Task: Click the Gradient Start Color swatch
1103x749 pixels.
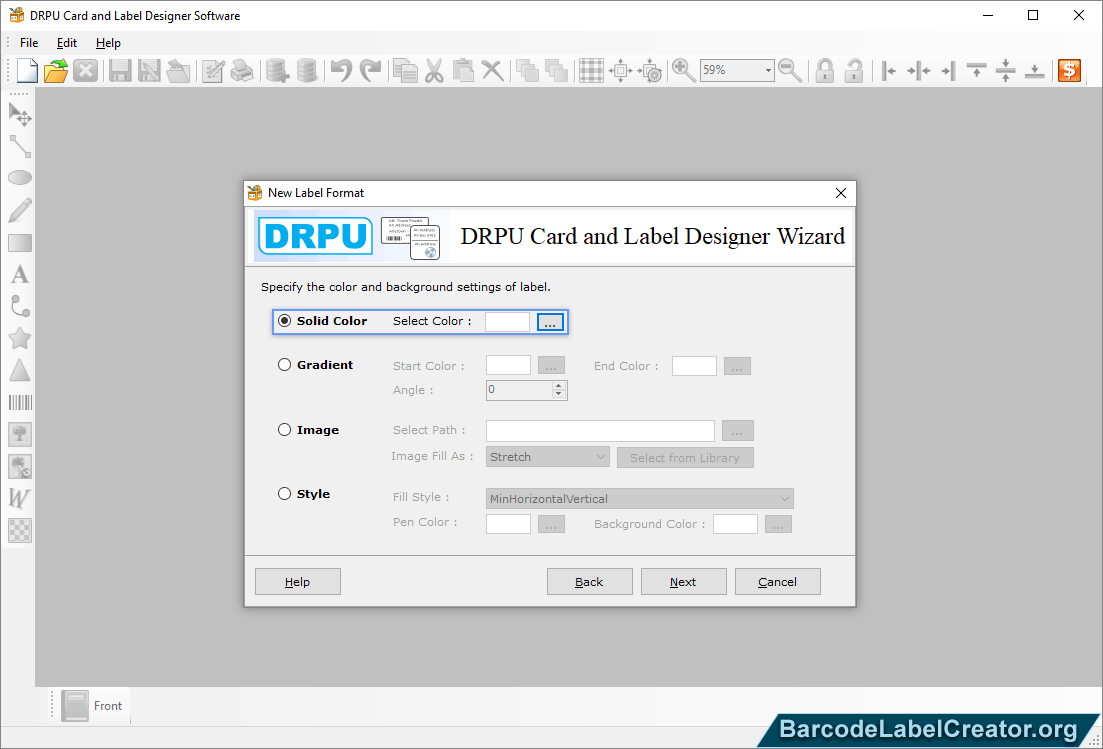Action: (x=509, y=366)
